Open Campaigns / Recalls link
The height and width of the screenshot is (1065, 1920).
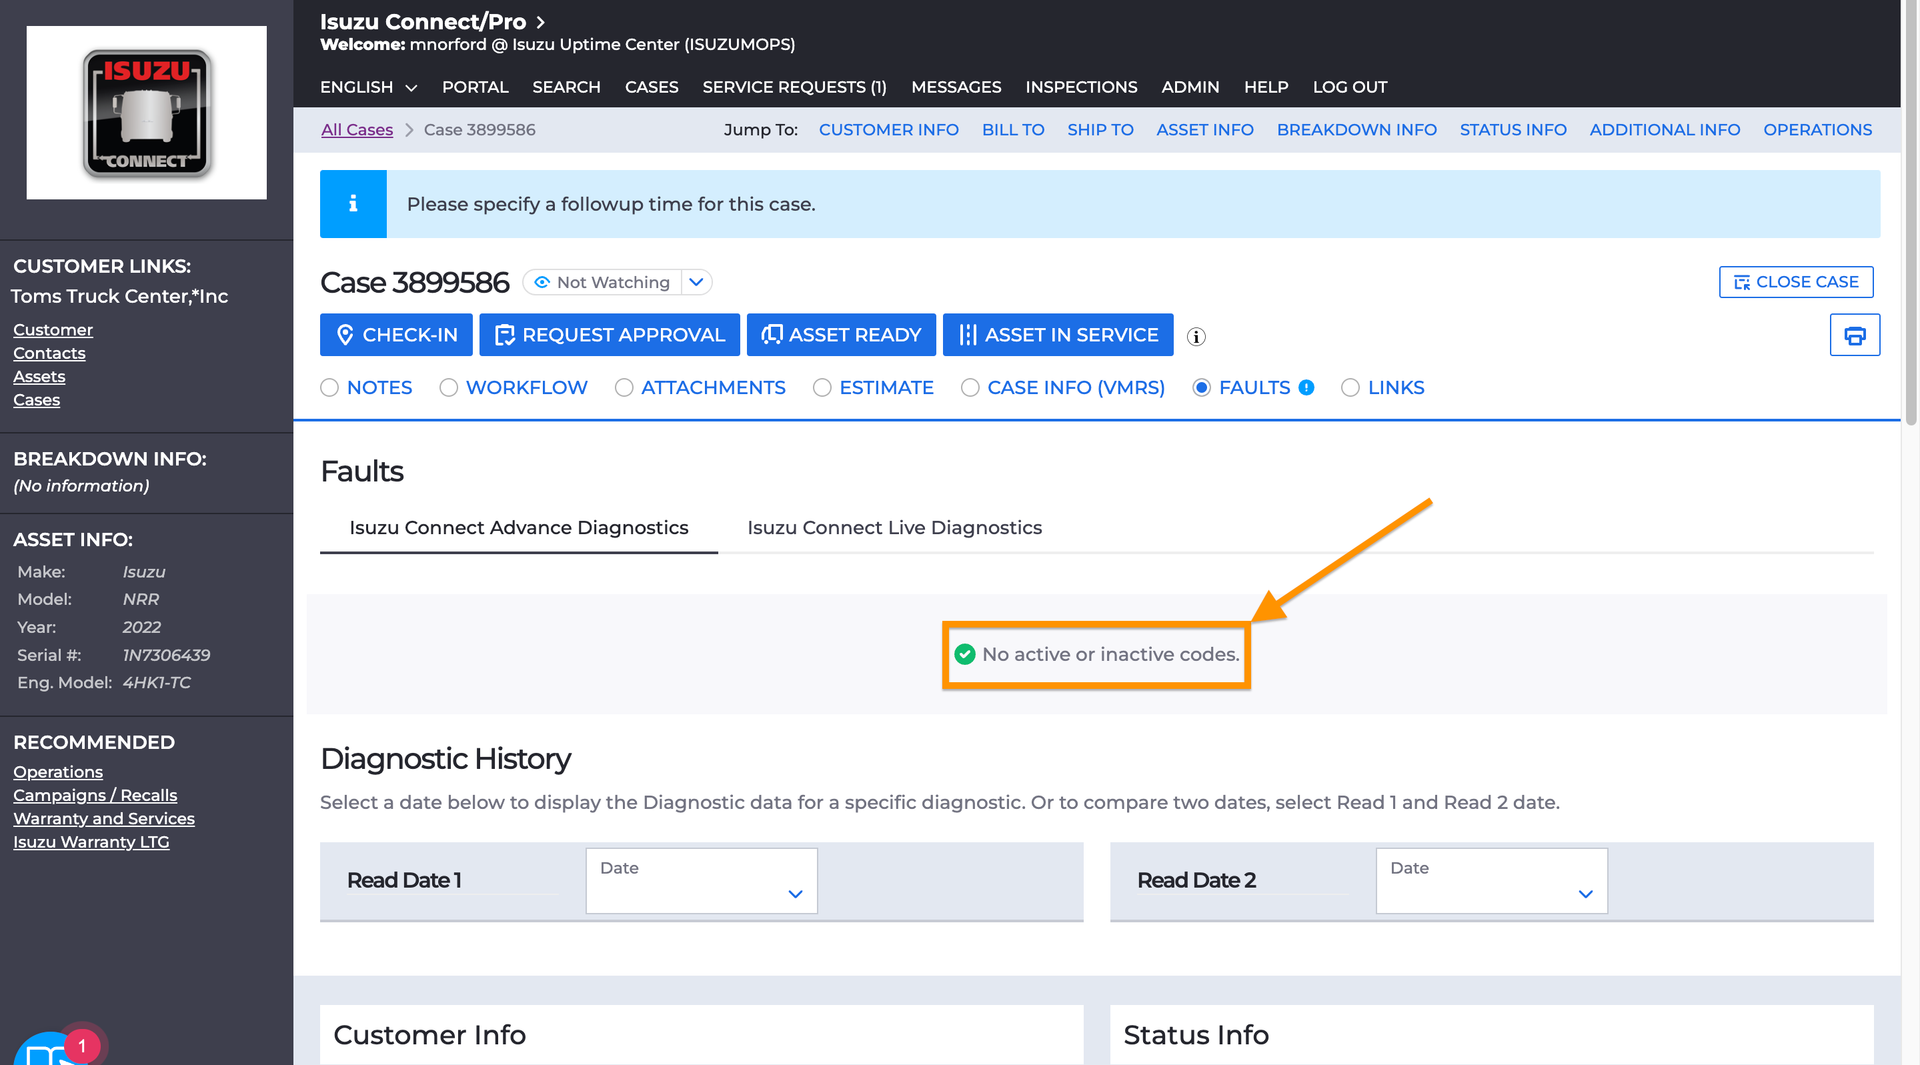pos(95,795)
